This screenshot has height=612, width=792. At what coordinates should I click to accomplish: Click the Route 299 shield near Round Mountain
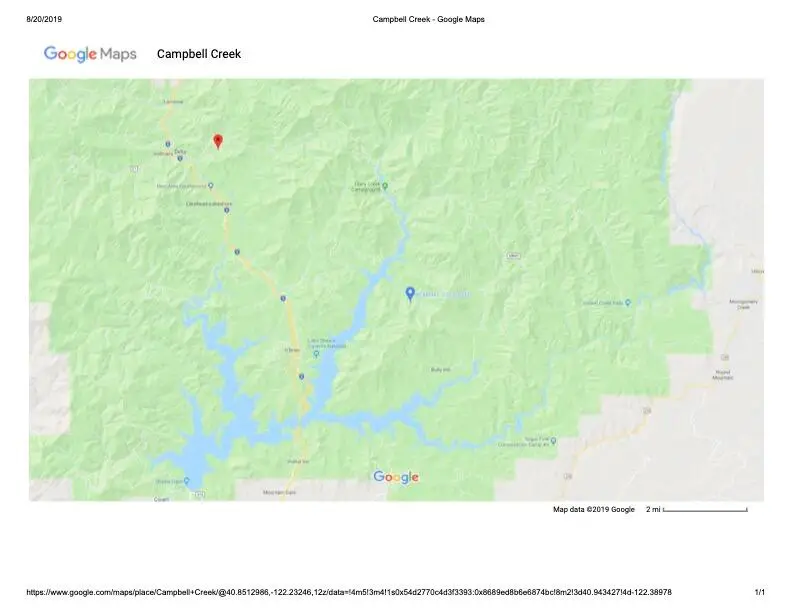(x=725, y=357)
